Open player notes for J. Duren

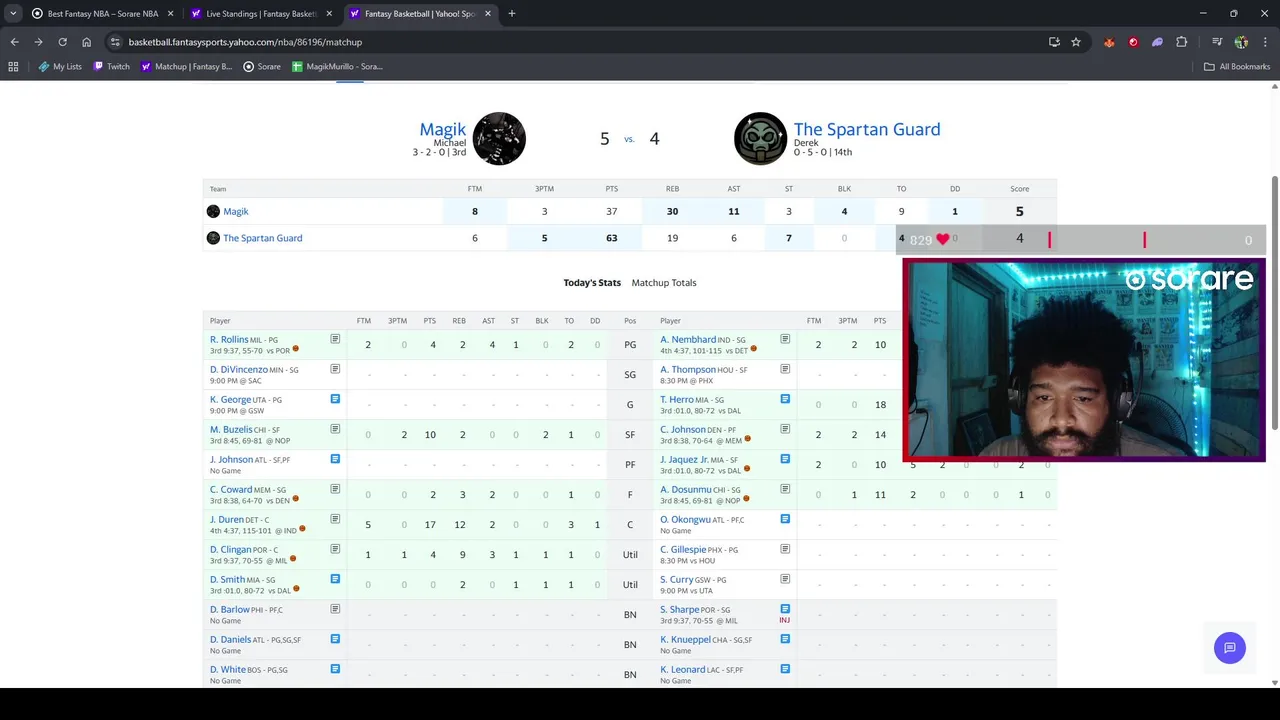(x=335, y=519)
